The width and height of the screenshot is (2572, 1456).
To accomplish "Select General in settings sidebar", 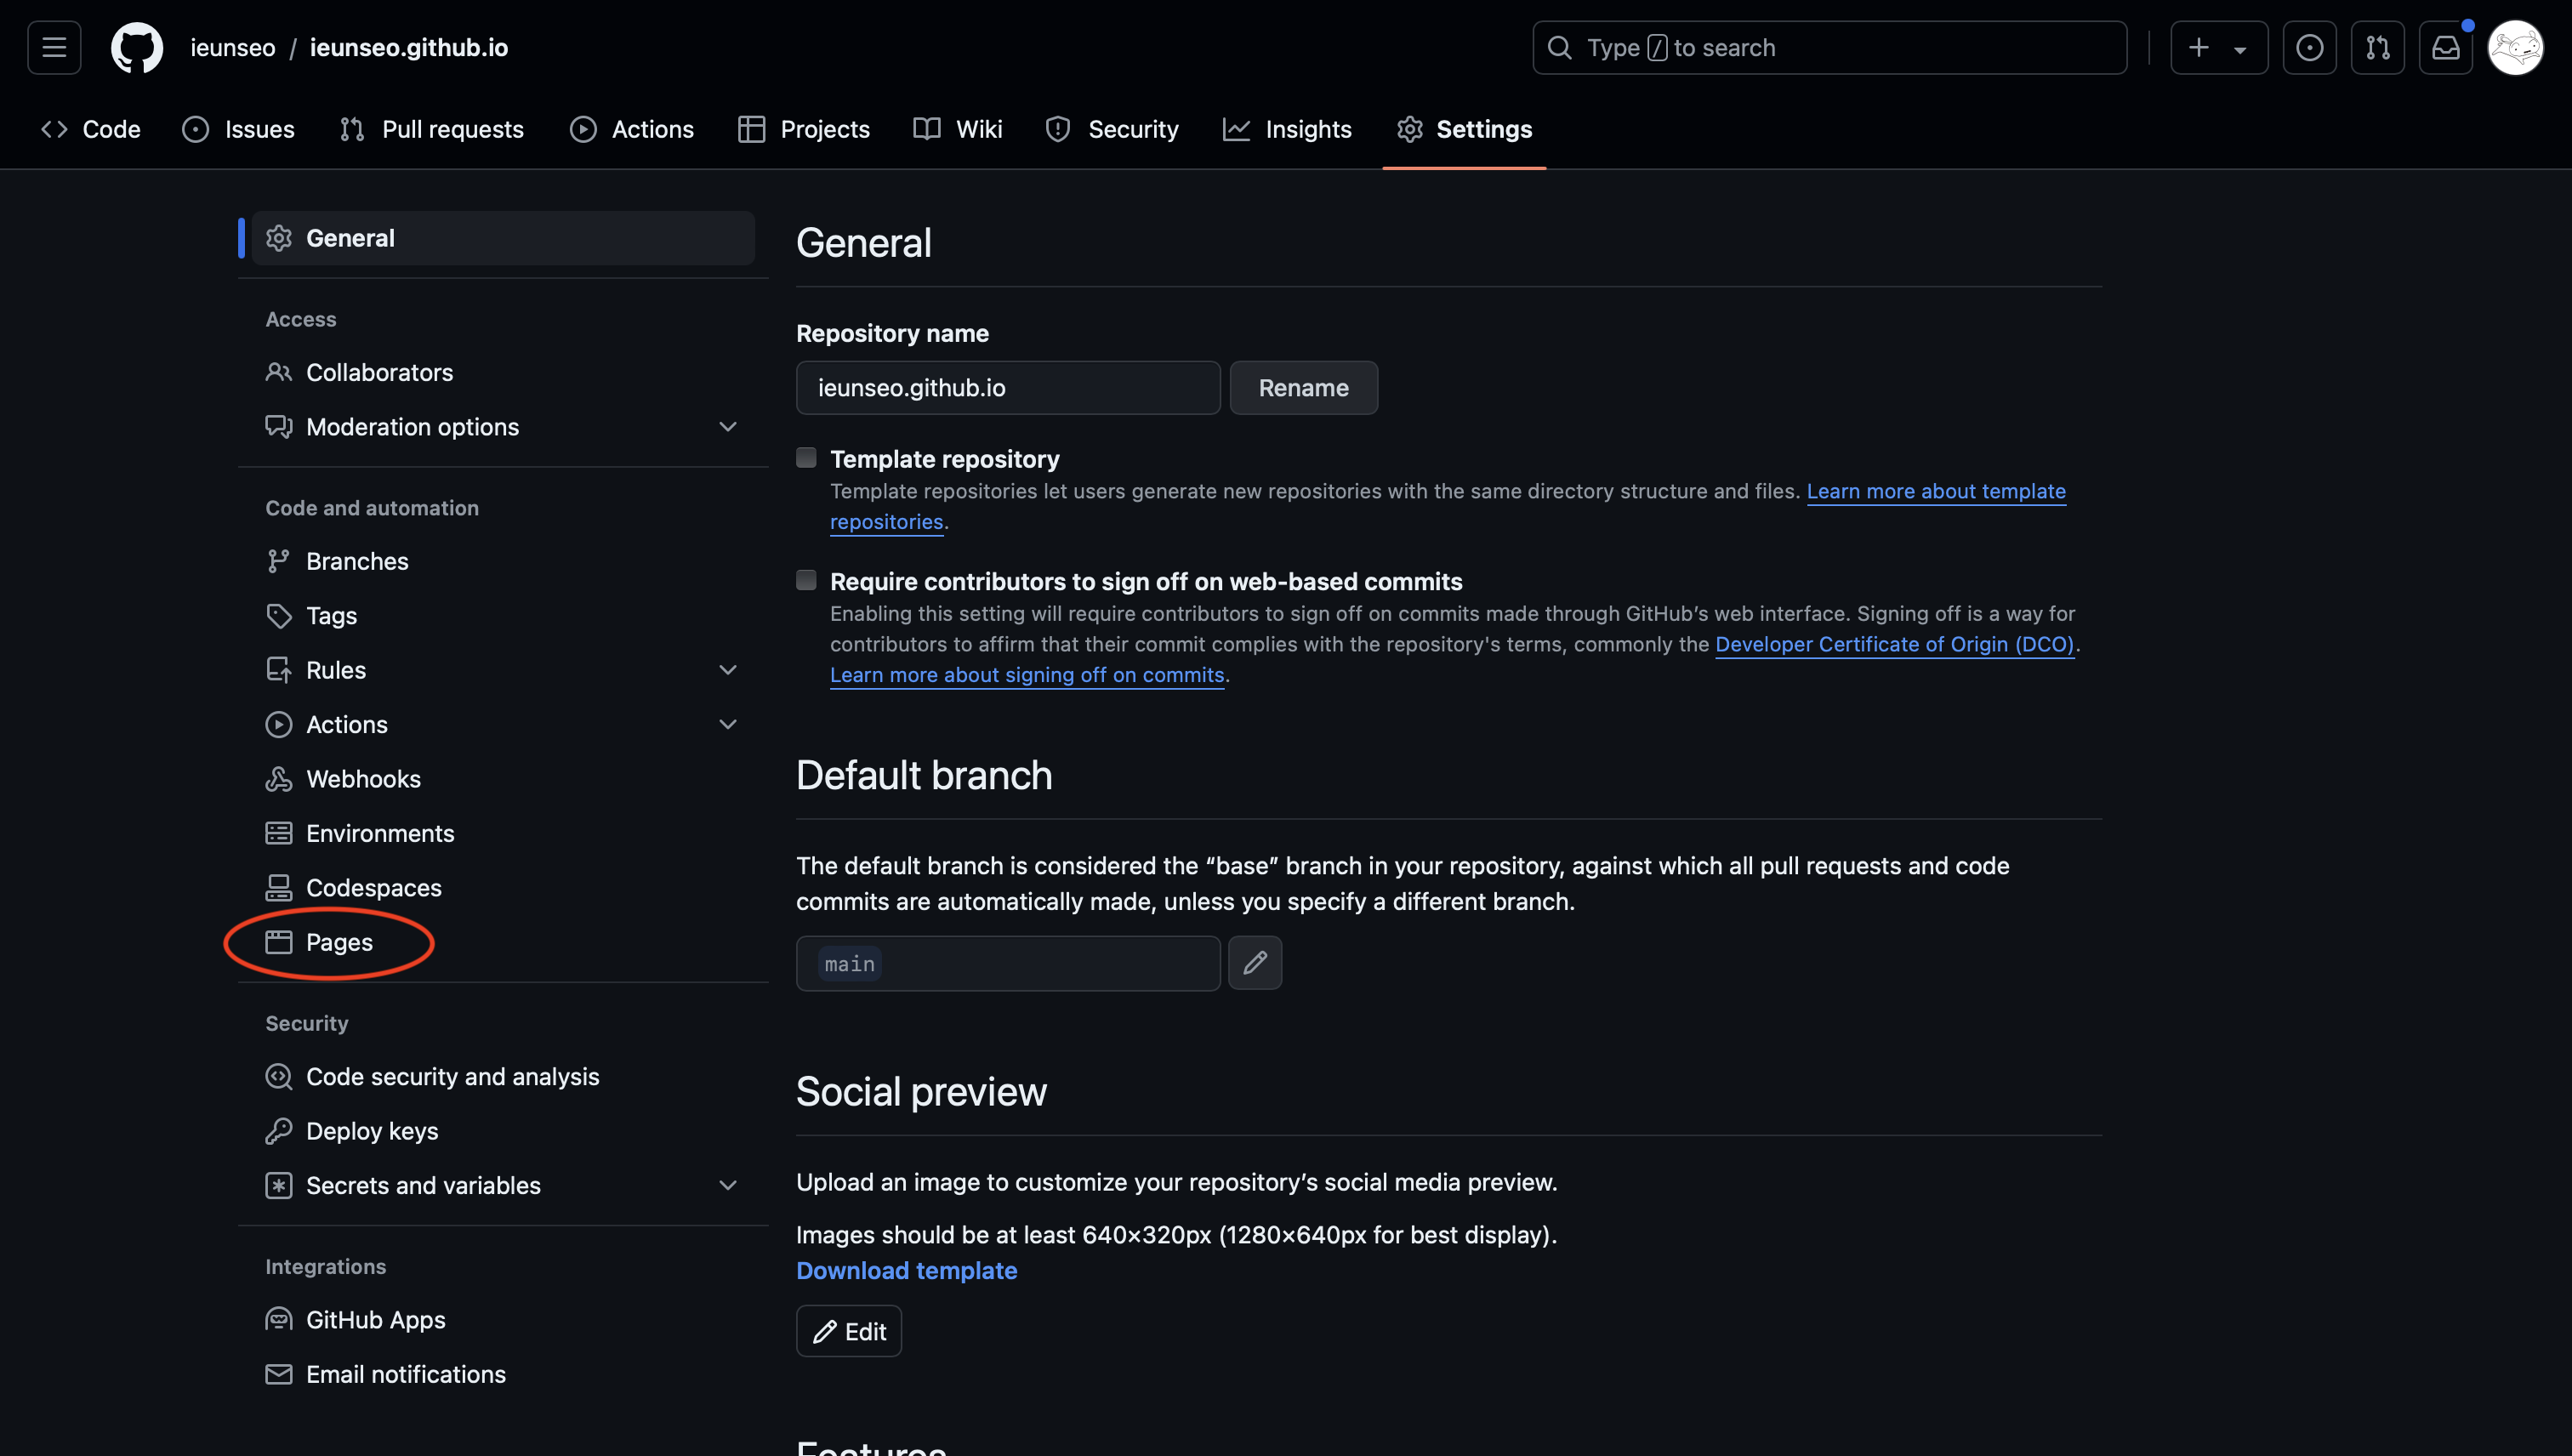I will (x=503, y=238).
